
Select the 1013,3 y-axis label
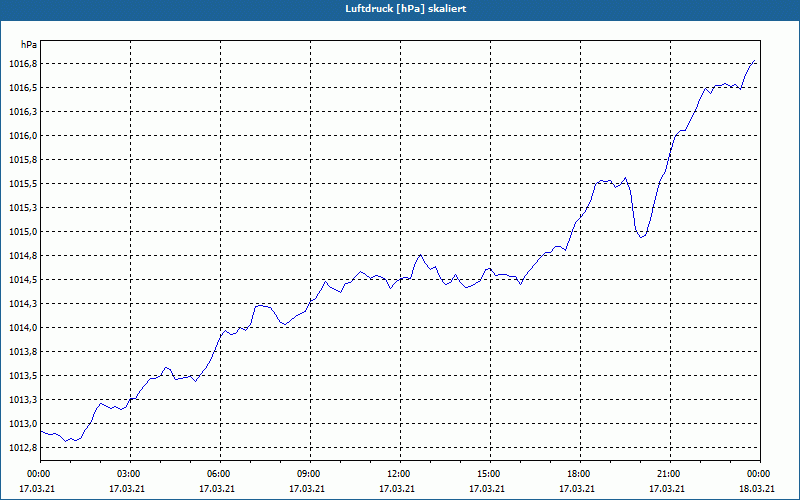pos(23,399)
